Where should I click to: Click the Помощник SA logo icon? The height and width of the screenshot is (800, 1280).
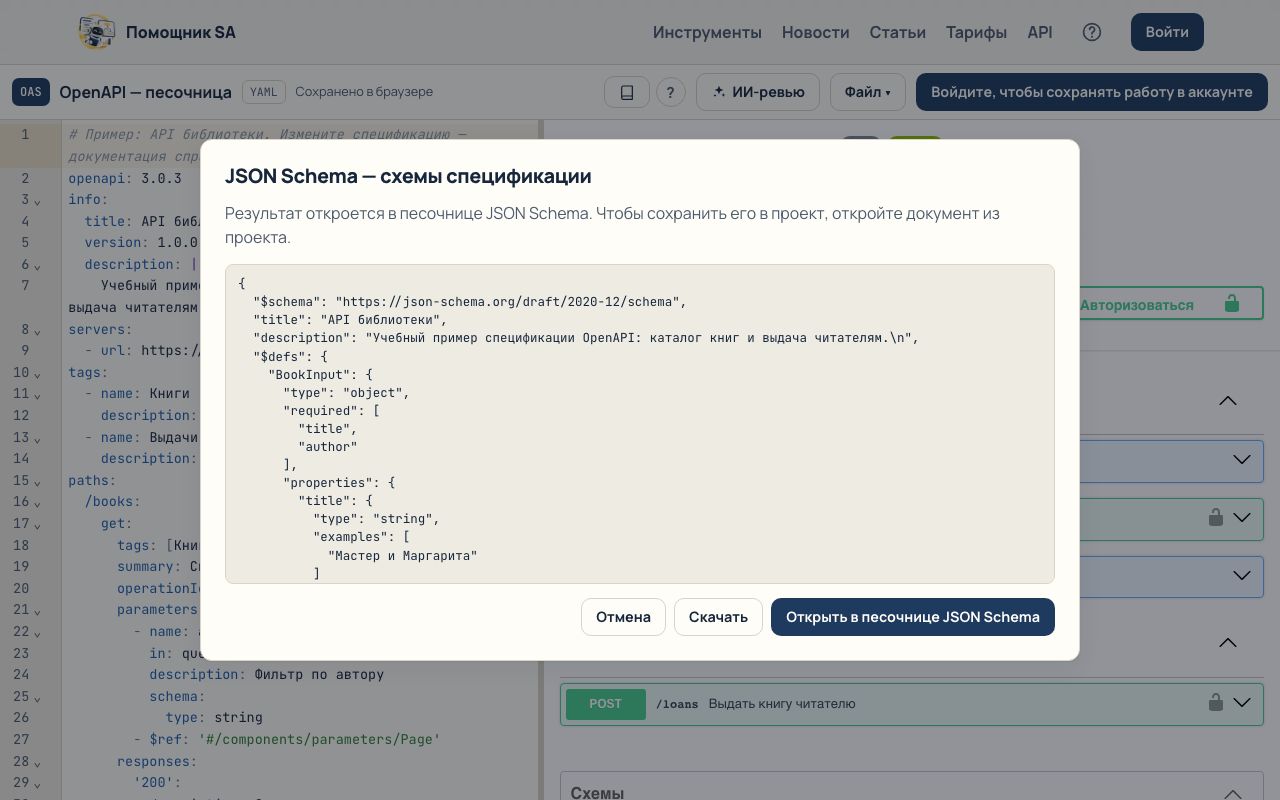pos(97,32)
